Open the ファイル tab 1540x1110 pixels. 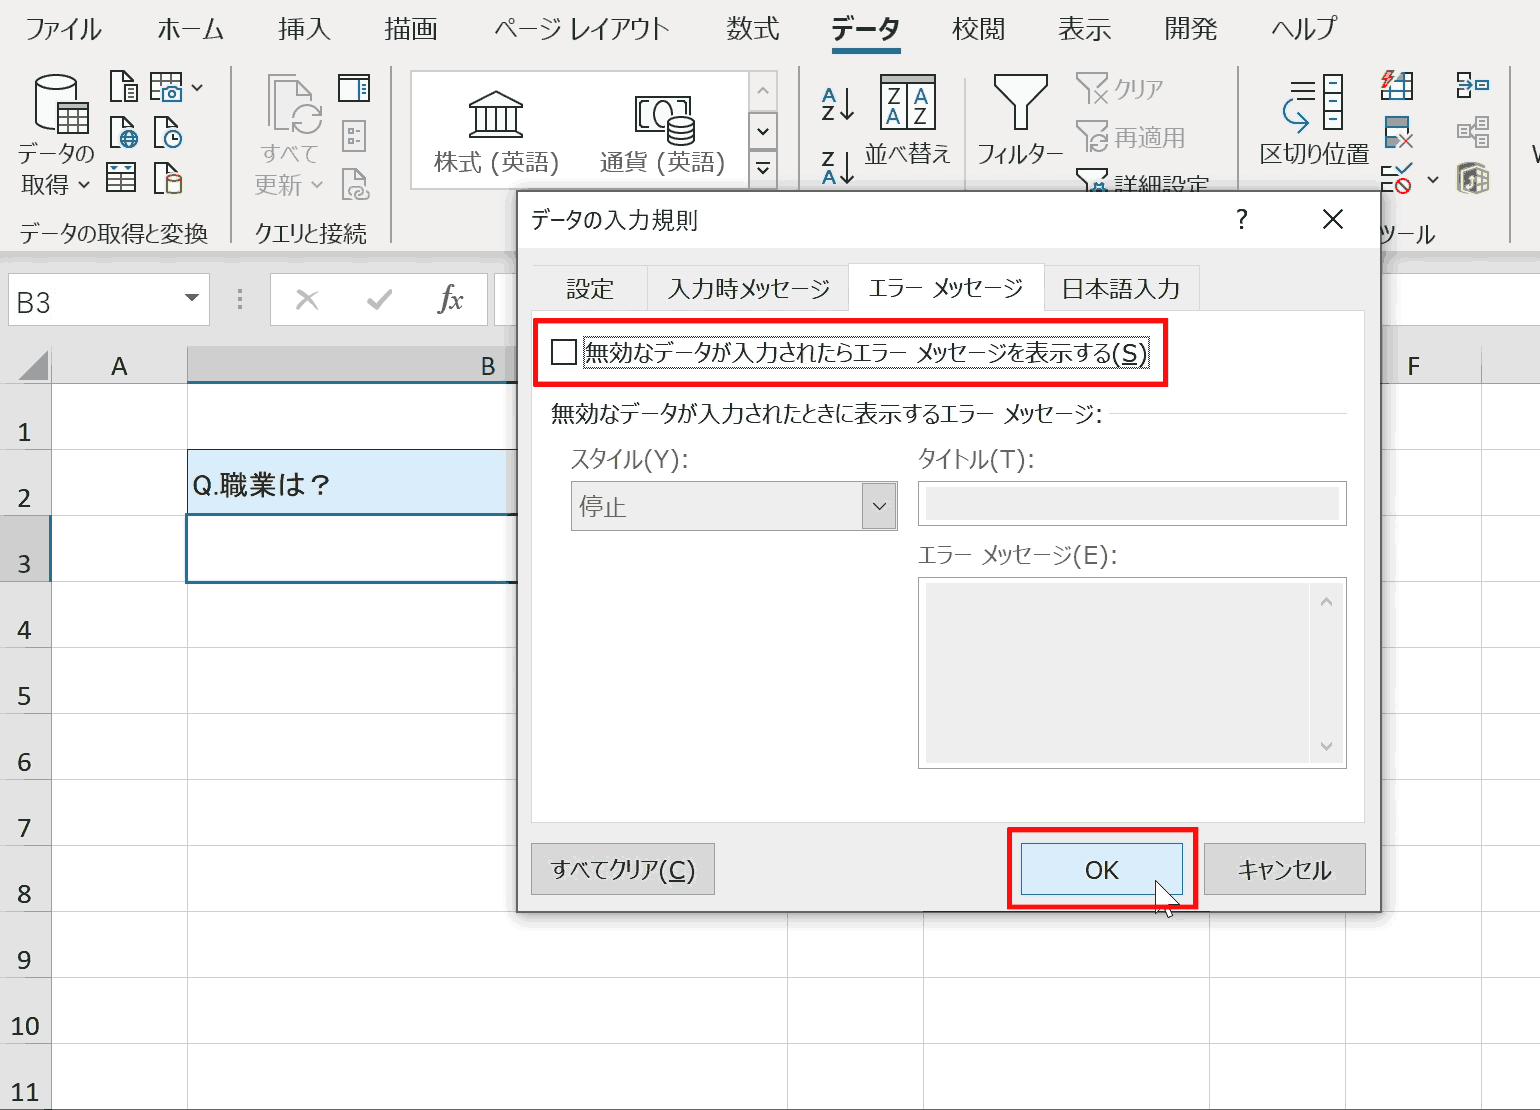tap(63, 29)
